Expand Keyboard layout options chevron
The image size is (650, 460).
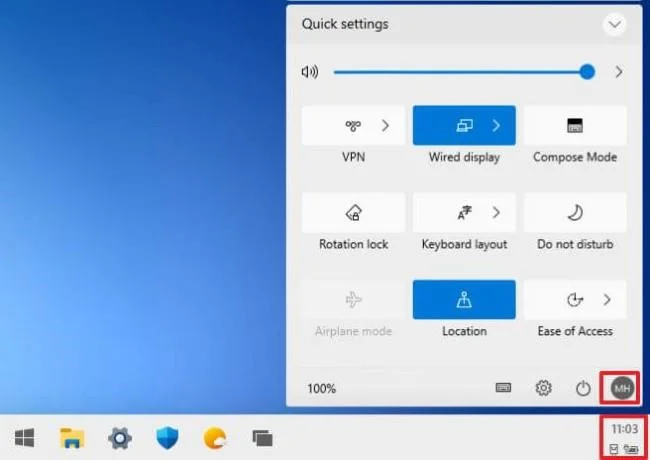(x=496, y=213)
